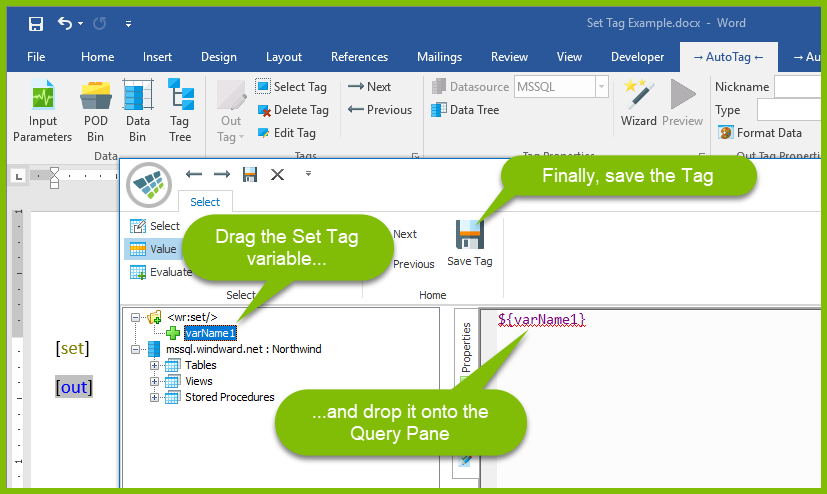
Task: Open the Tag Tree
Action: click(180, 111)
